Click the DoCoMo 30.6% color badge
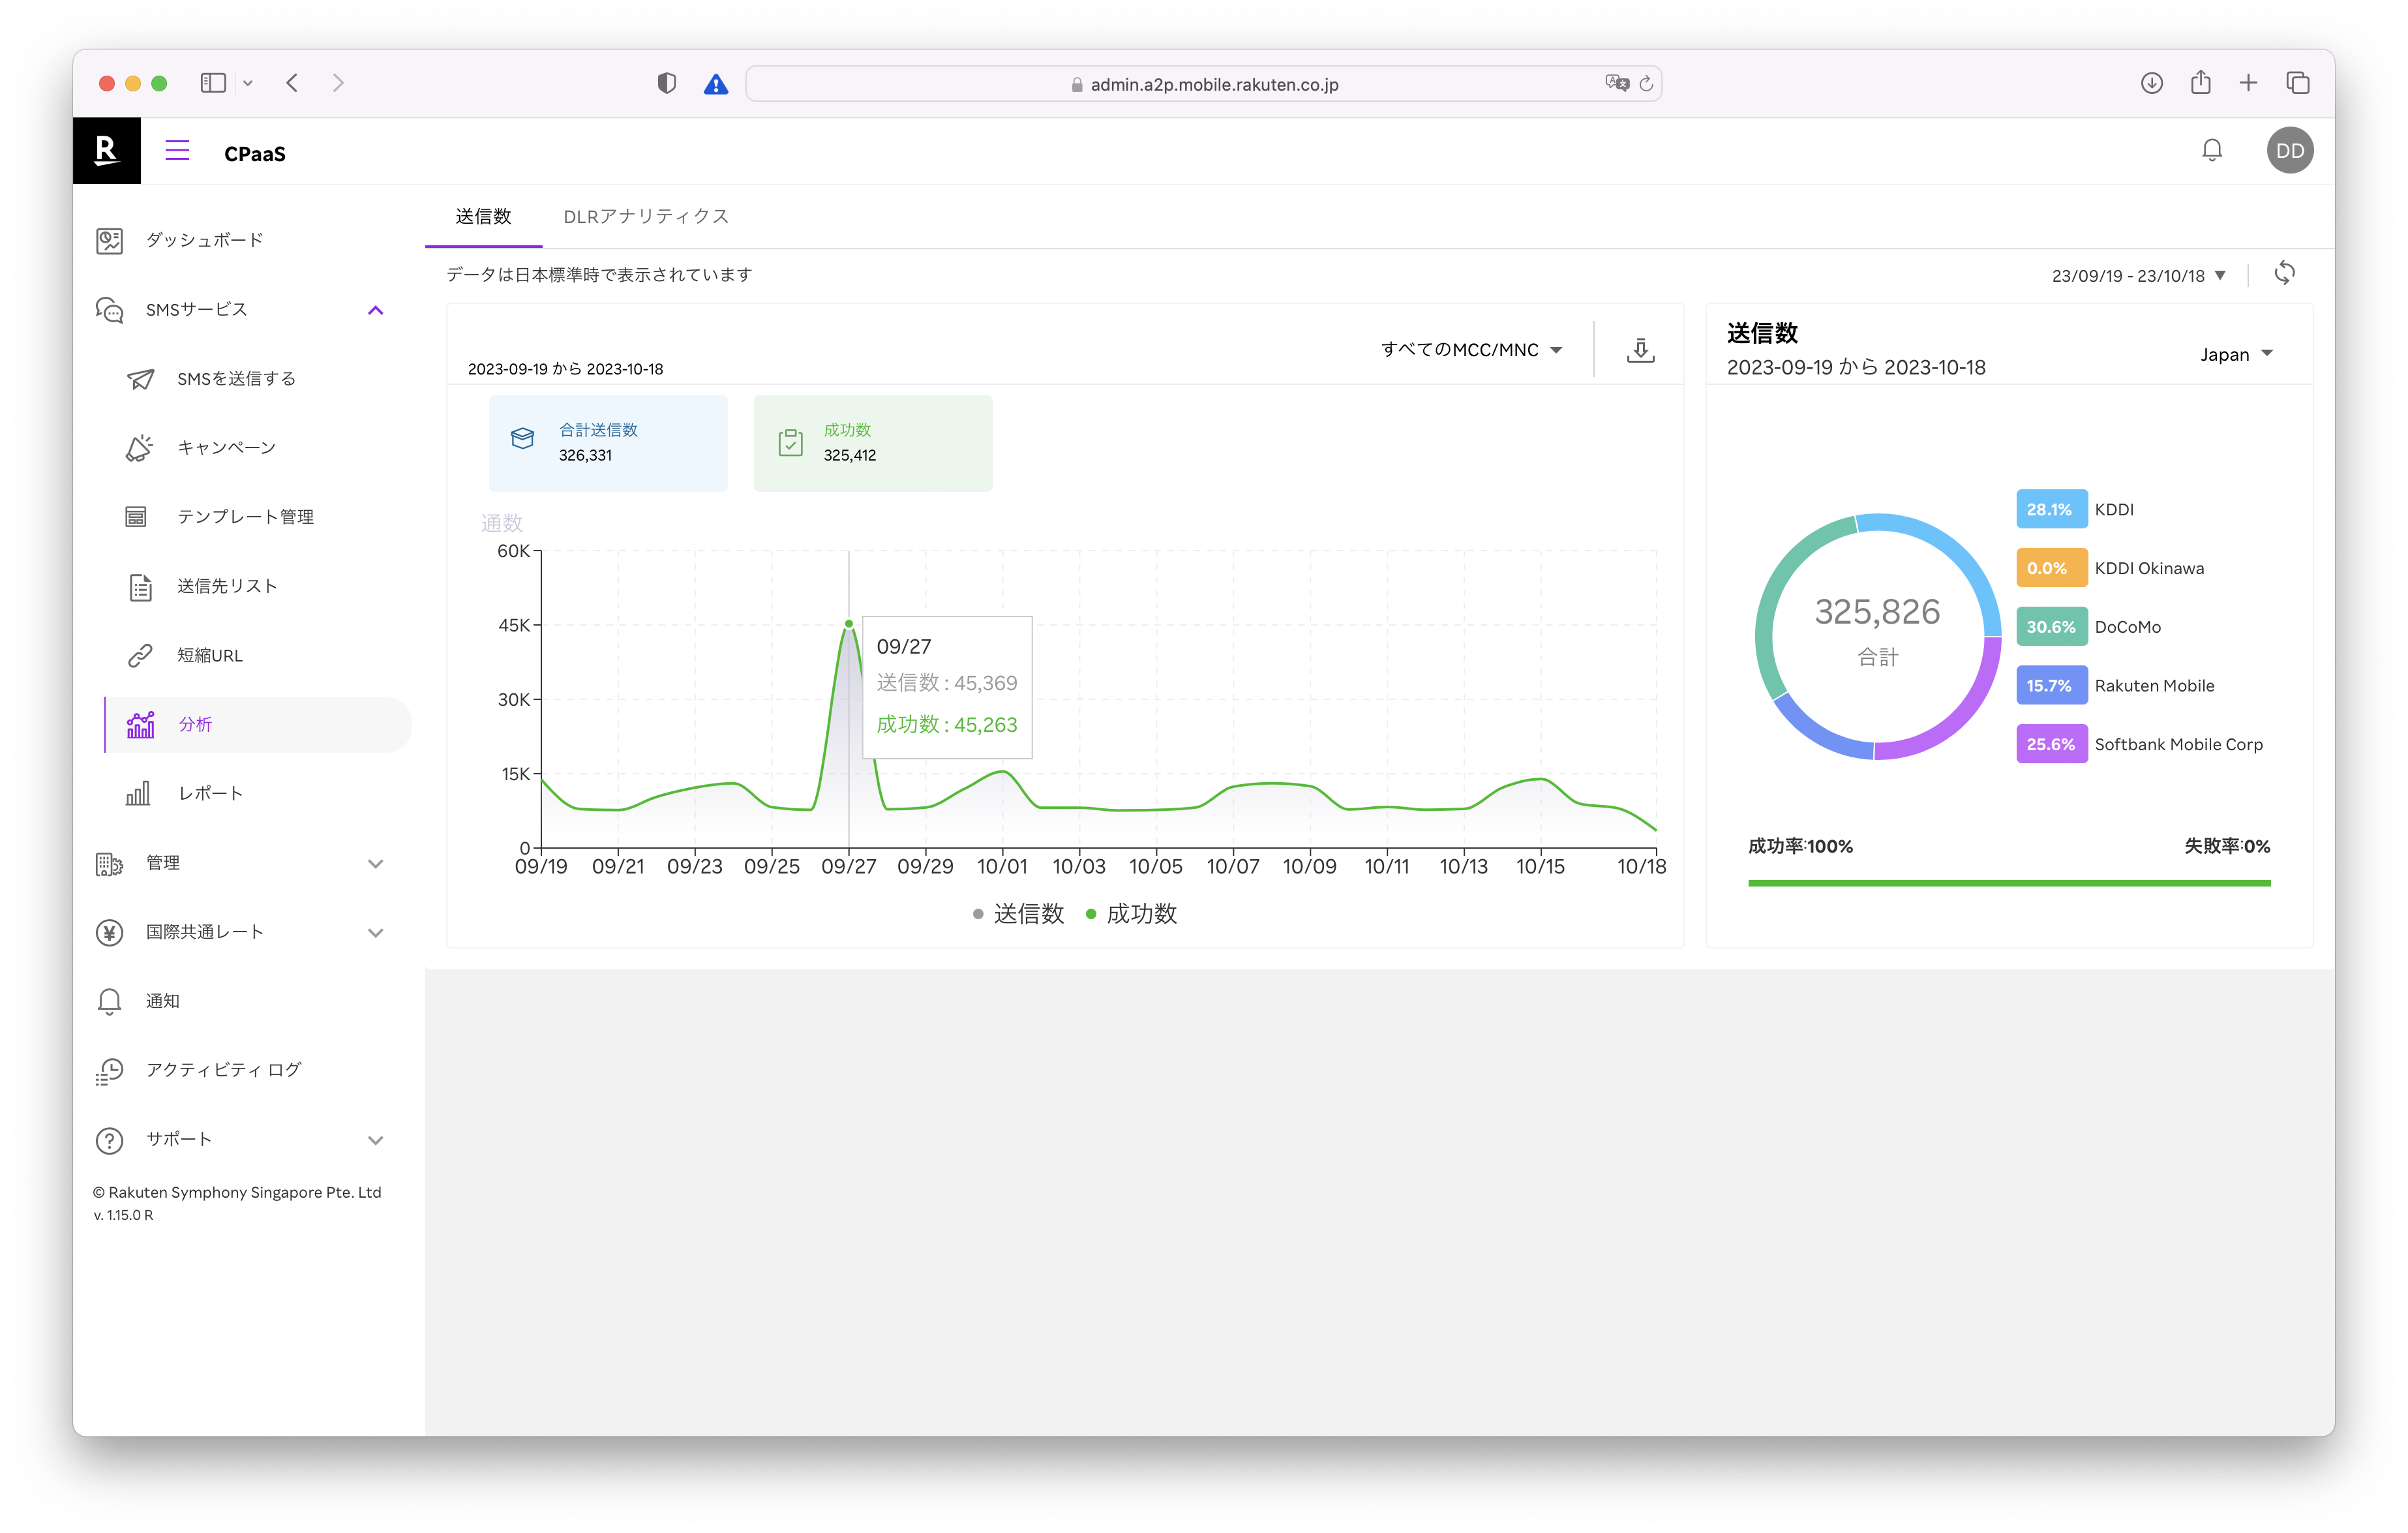This screenshot has width=2408, height=1533. coord(2051,627)
